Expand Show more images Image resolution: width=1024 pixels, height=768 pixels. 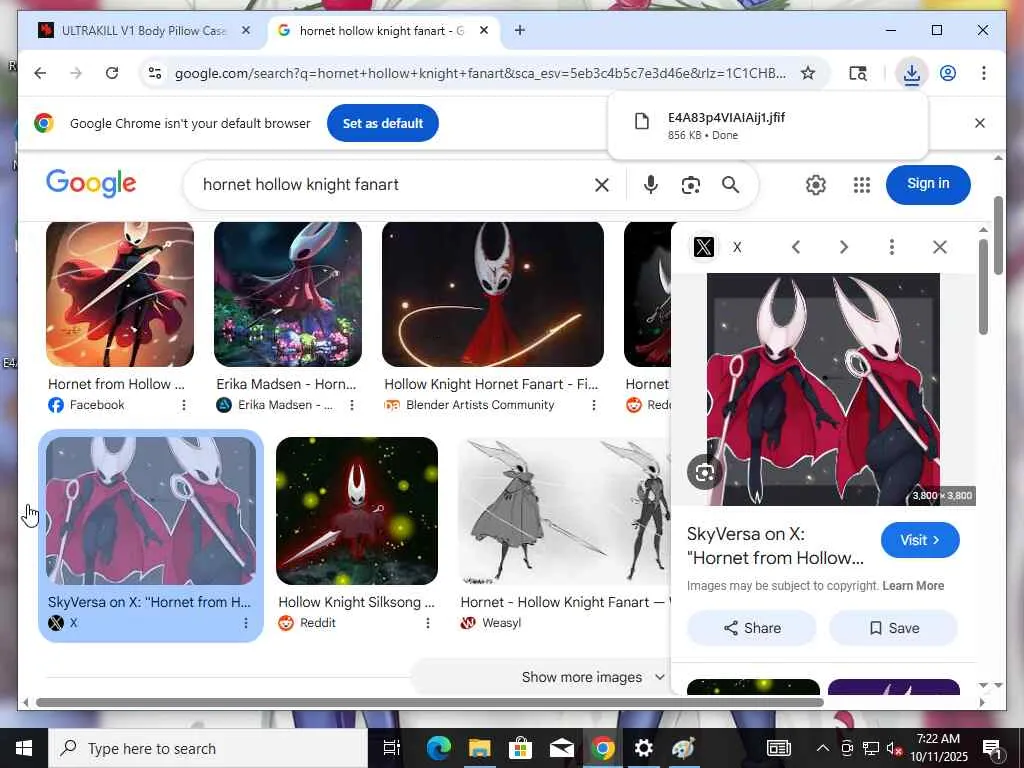[593, 677]
